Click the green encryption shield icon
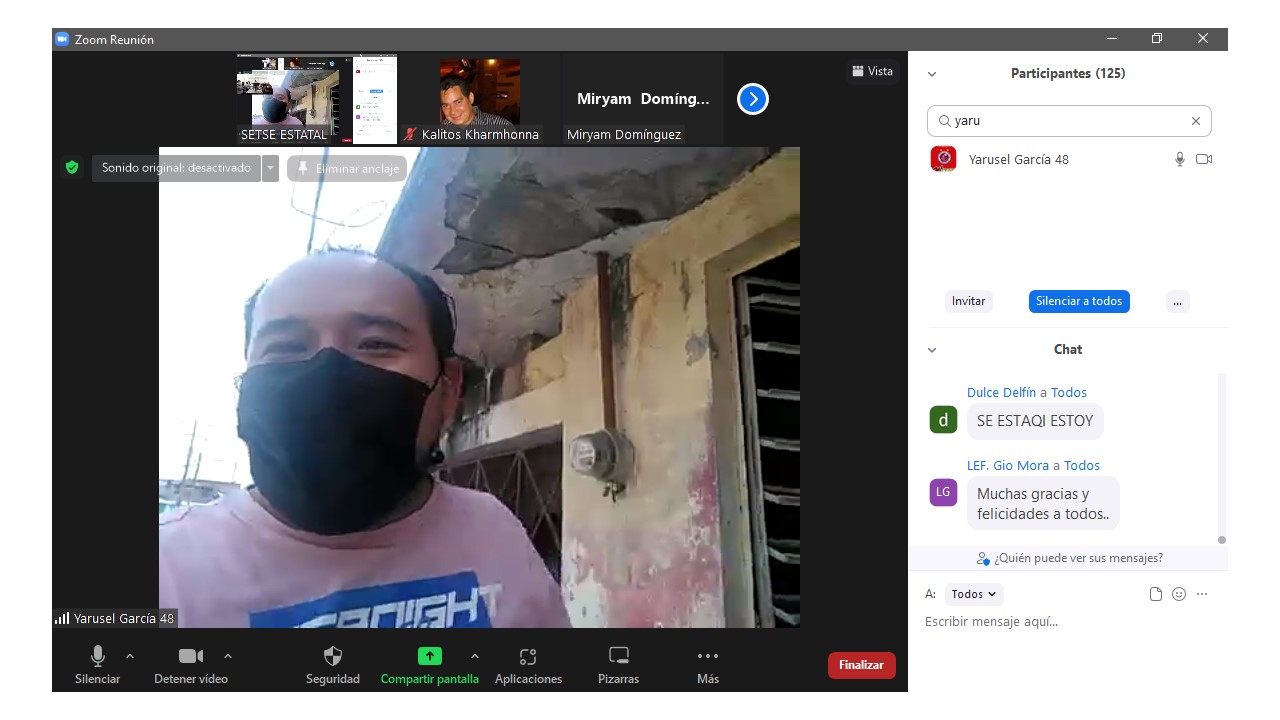The width and height of the screenshot is (1280, 720). (x=72, y=167)
